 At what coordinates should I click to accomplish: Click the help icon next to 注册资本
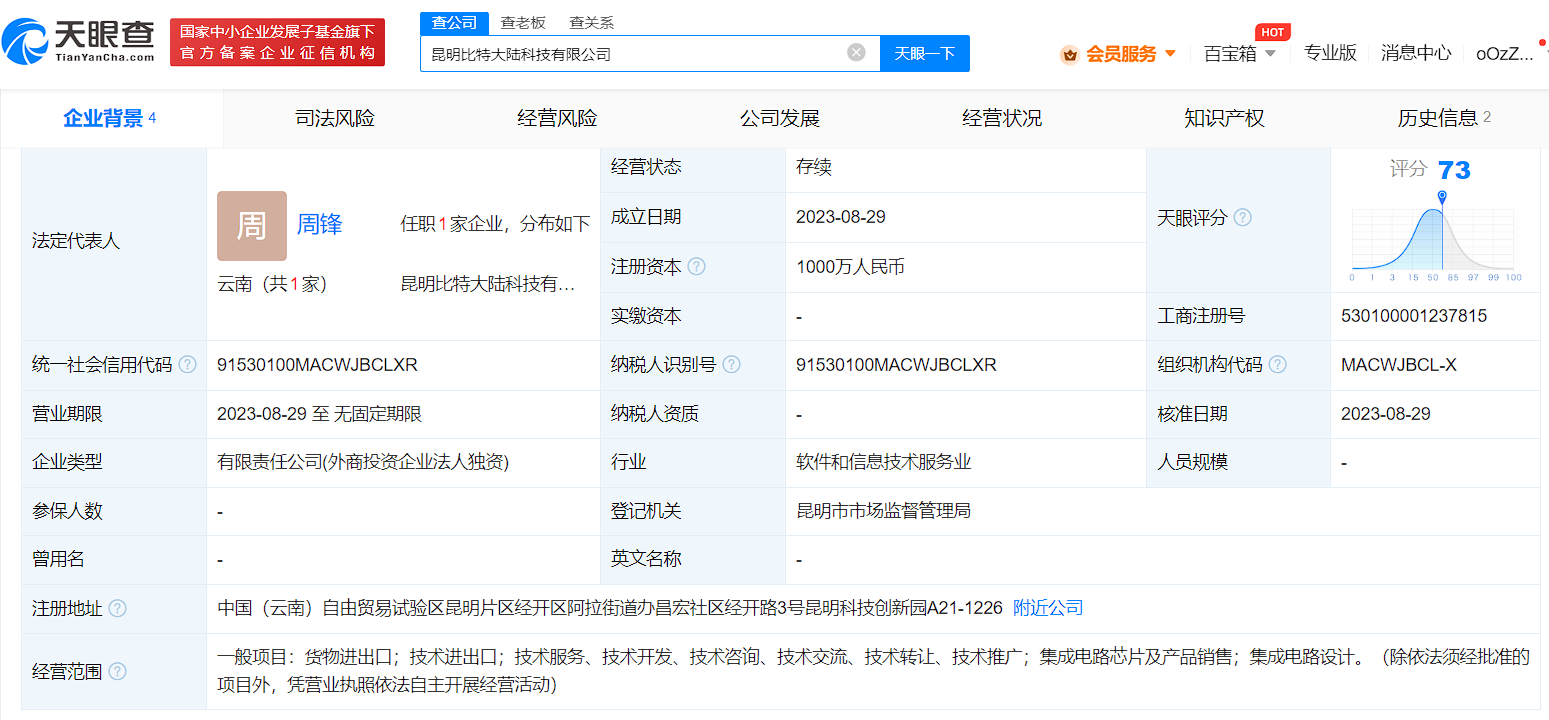coord(697,267)
